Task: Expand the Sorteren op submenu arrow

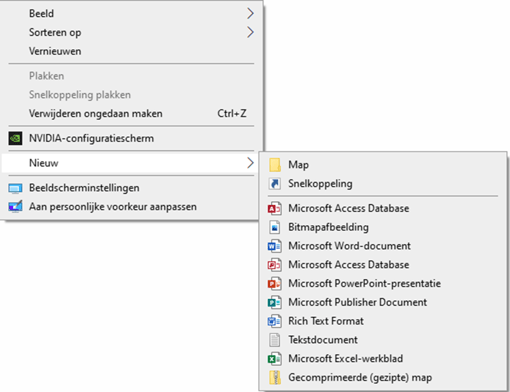Action: [250, 32]
